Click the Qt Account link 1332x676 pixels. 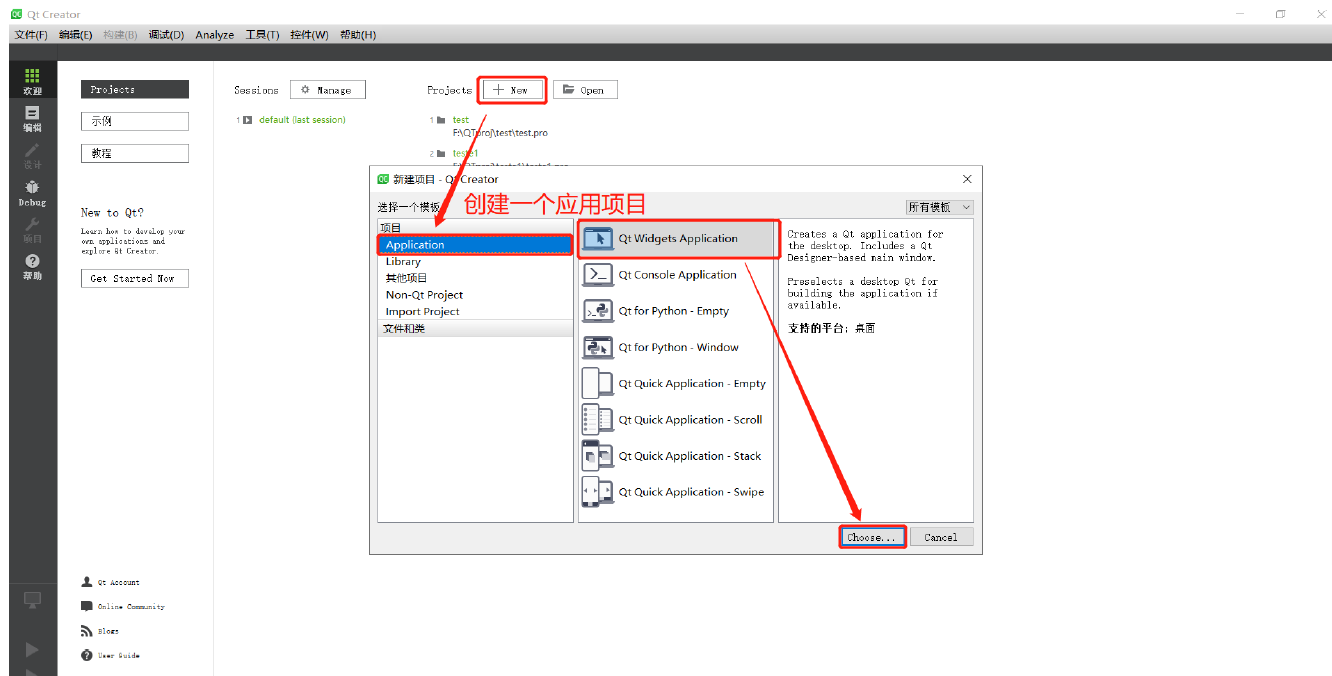(x=119, y=582)
